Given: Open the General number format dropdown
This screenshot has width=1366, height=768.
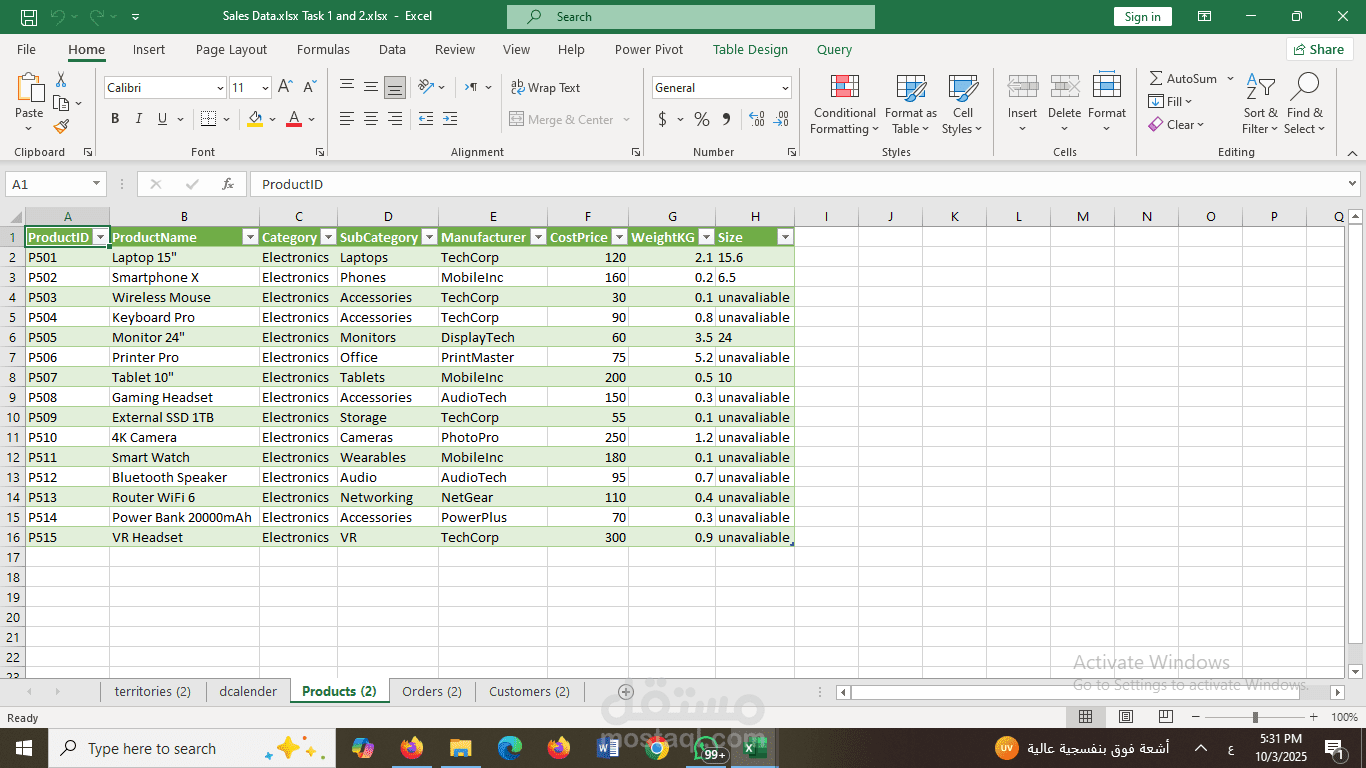Looking at the screenshot, I should pos(785,88).
